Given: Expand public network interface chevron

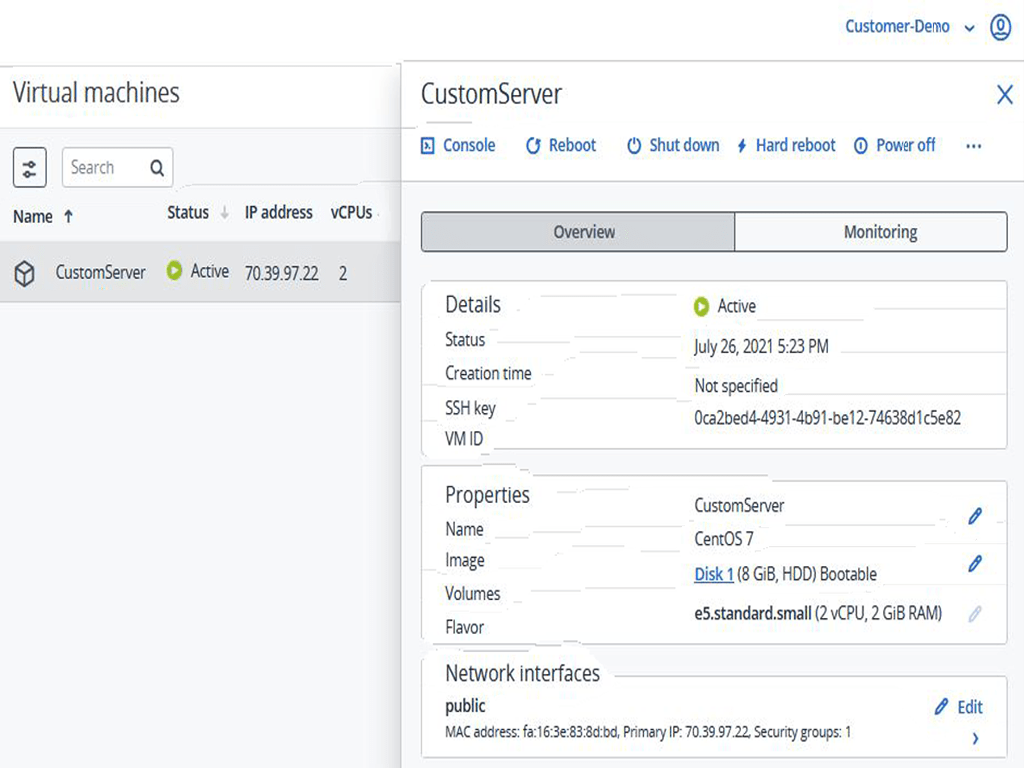Looking at the screenshot, I should [x=975, y=739].
